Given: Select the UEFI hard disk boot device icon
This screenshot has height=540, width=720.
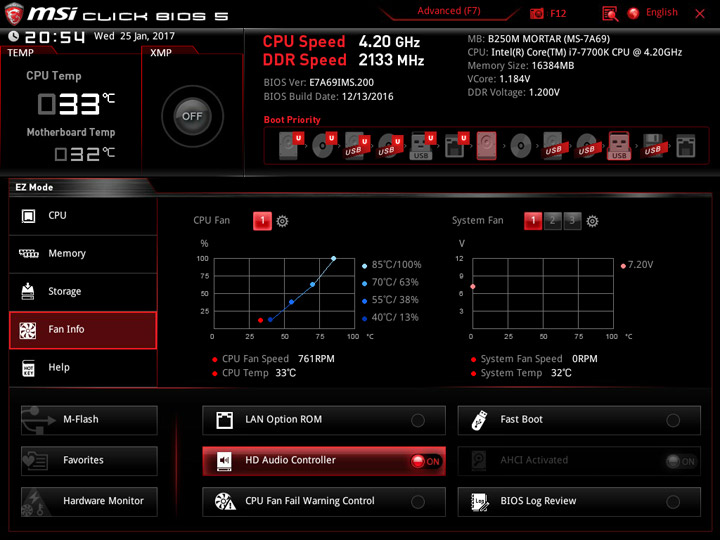Looking at the screenshot, I should [291, 146].
